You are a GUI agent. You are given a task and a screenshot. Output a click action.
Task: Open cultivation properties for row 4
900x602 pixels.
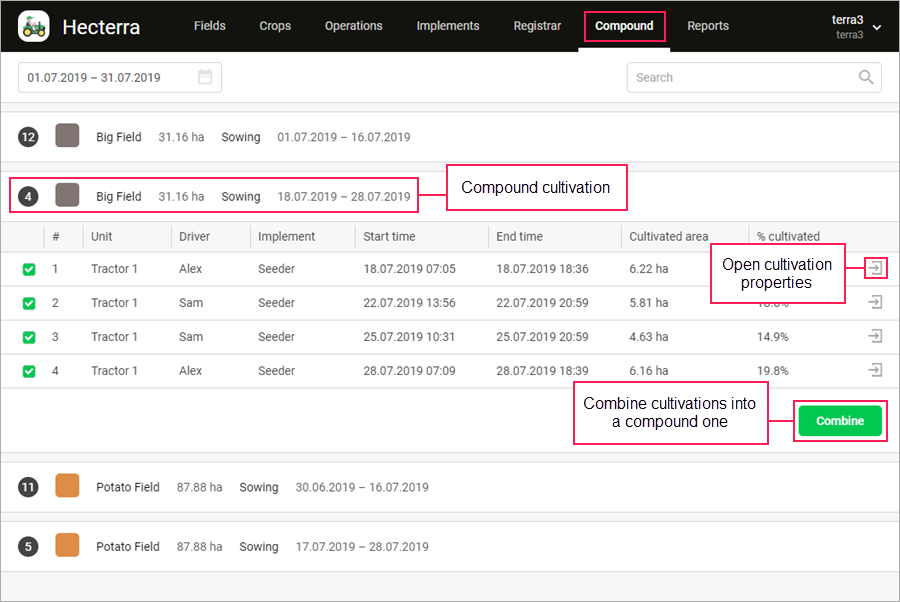coord(875,370)
